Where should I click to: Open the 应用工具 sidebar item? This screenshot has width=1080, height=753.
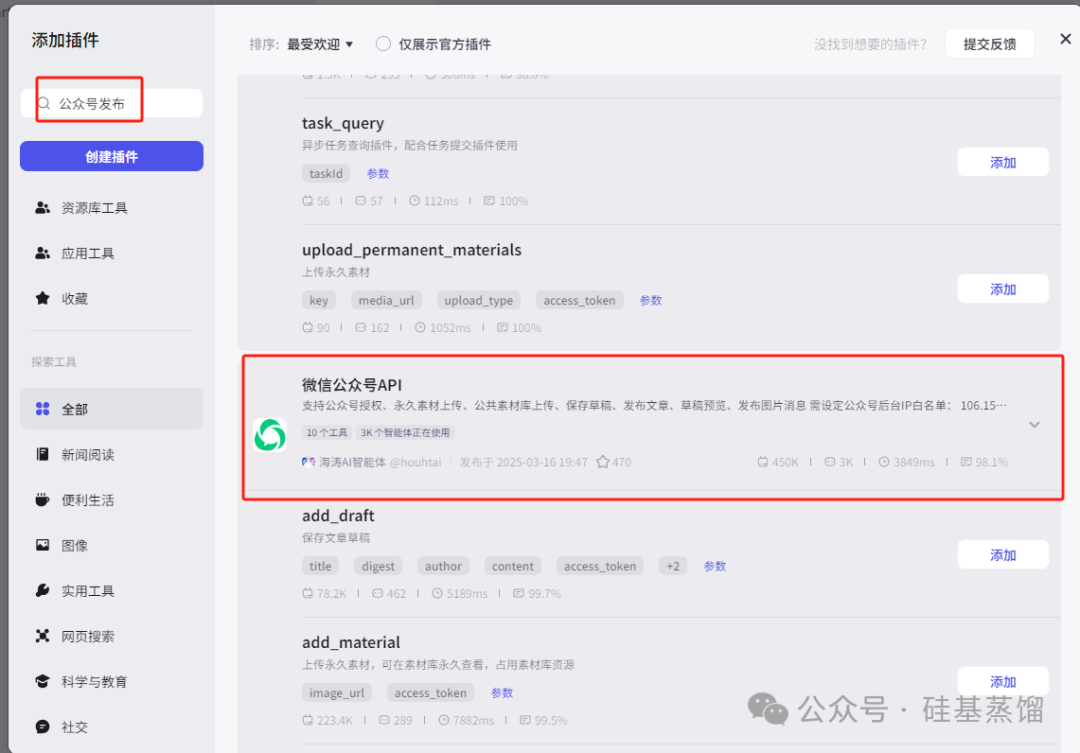112,253
